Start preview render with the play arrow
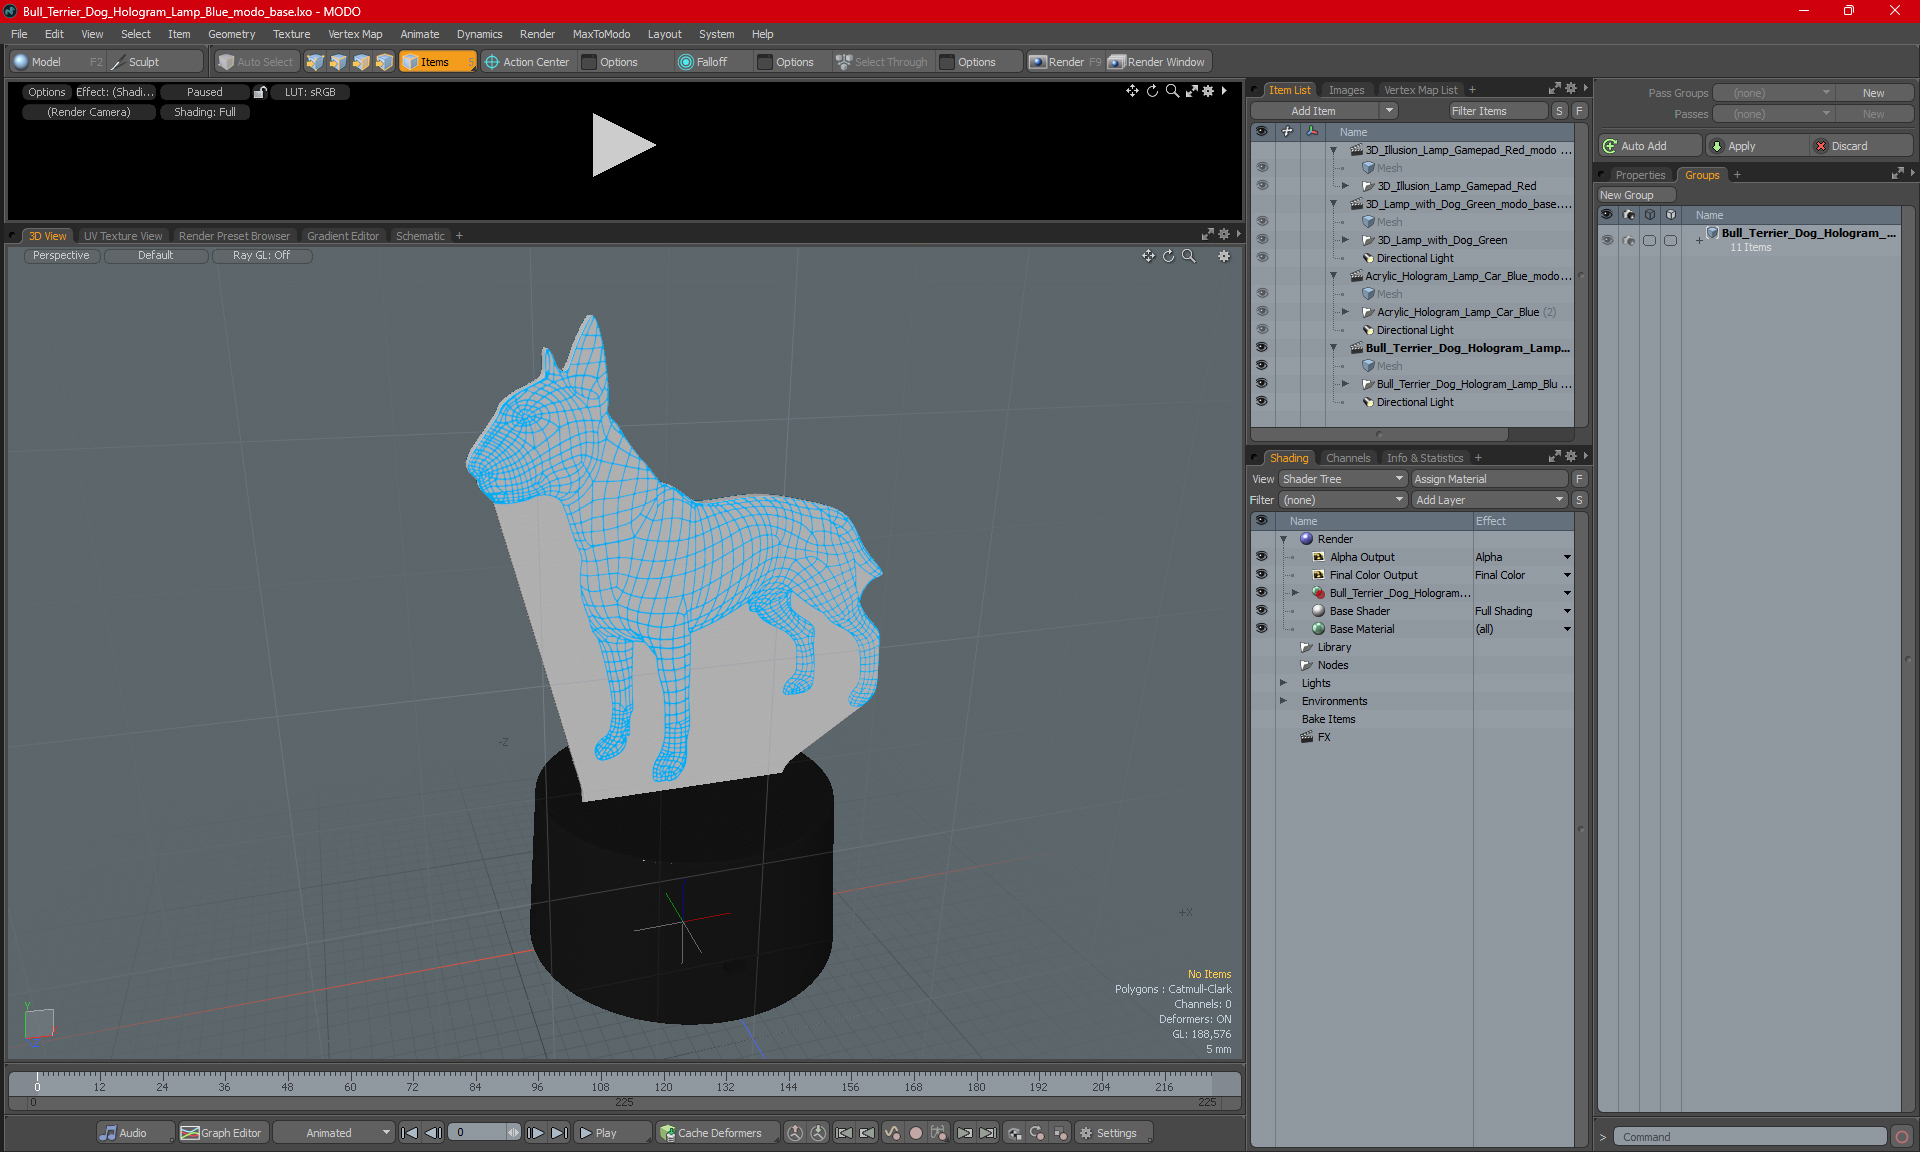The height and width of the screenshot is (1152, 1920). point(623,145)
